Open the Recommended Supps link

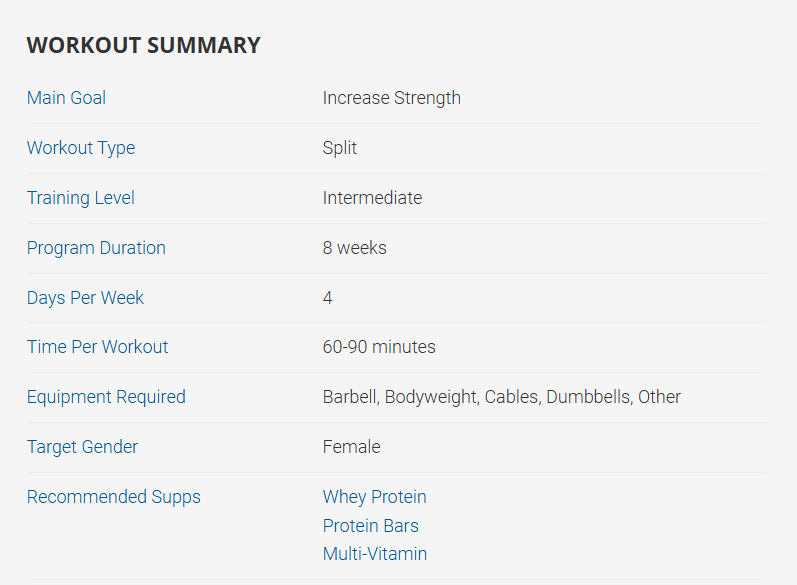113,497
